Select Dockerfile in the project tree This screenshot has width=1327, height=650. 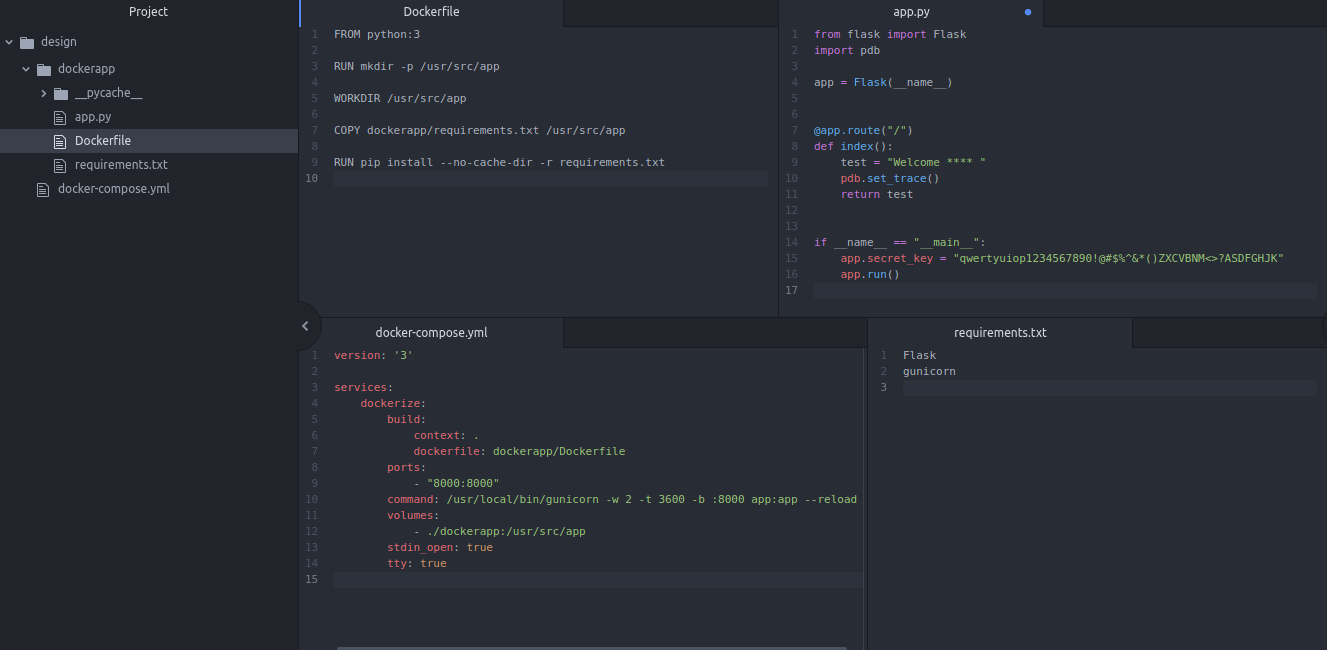103,141
